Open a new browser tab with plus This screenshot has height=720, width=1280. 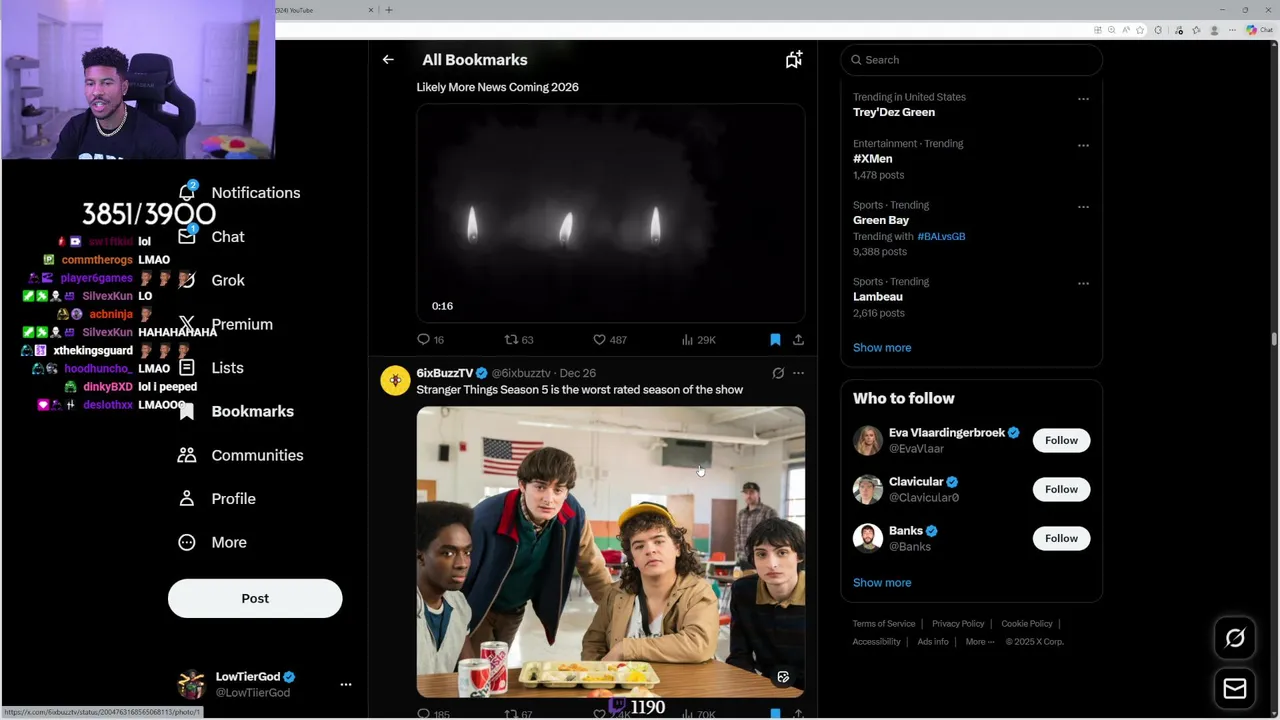[389, 10]
